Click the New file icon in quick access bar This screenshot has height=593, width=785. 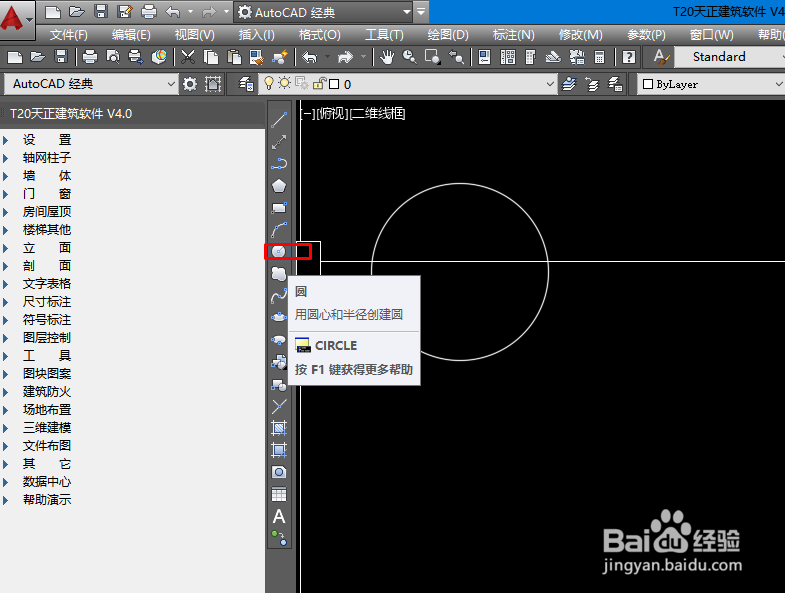53,12
